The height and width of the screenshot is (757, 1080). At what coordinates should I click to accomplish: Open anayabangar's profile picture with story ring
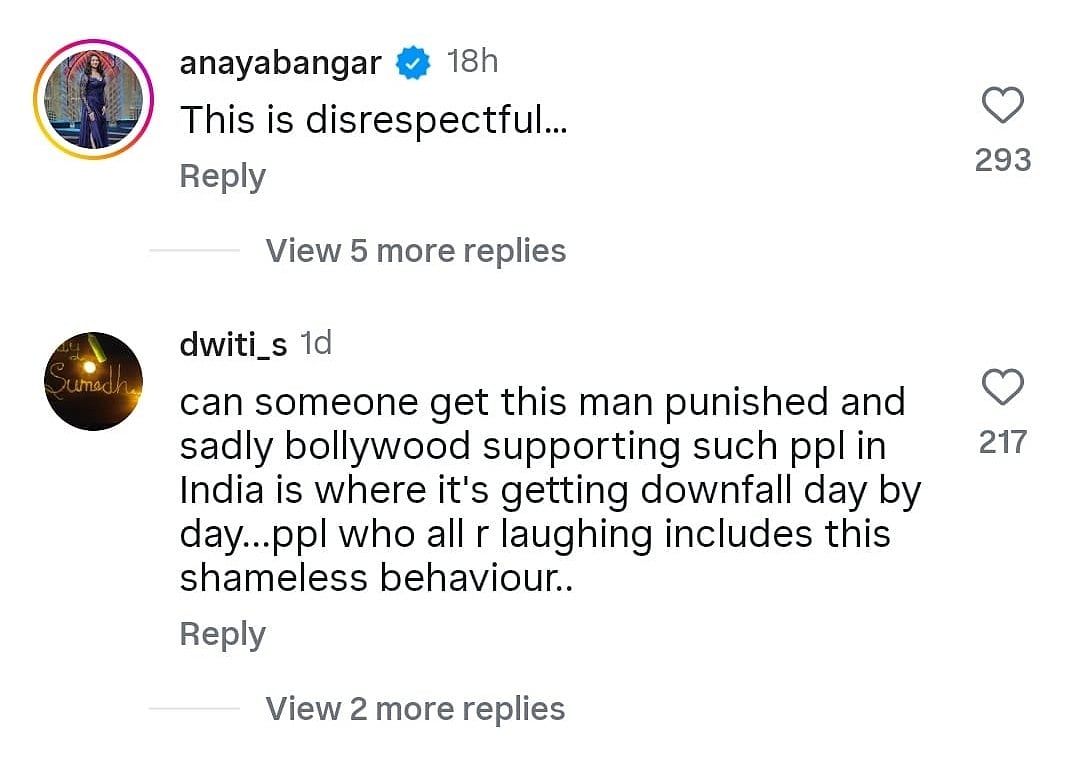coord(94,99)
